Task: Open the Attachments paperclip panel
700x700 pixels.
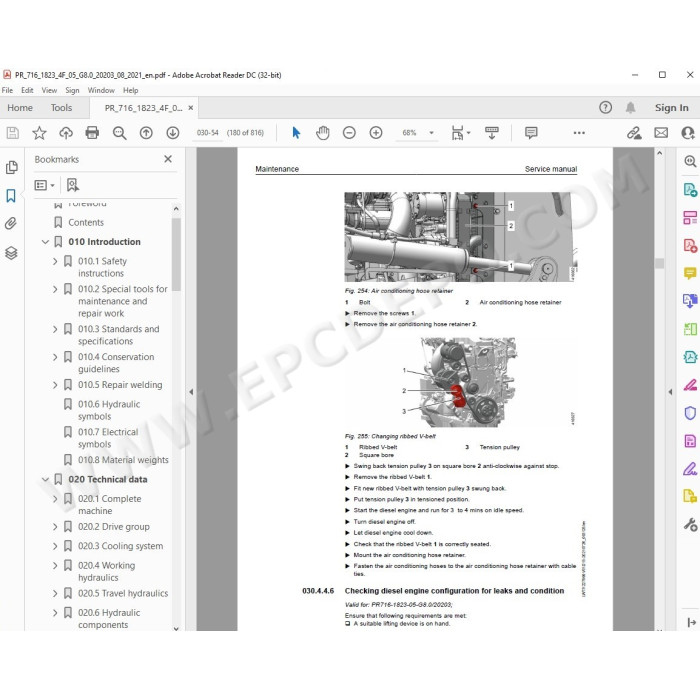Action: [x=11, y=223]
